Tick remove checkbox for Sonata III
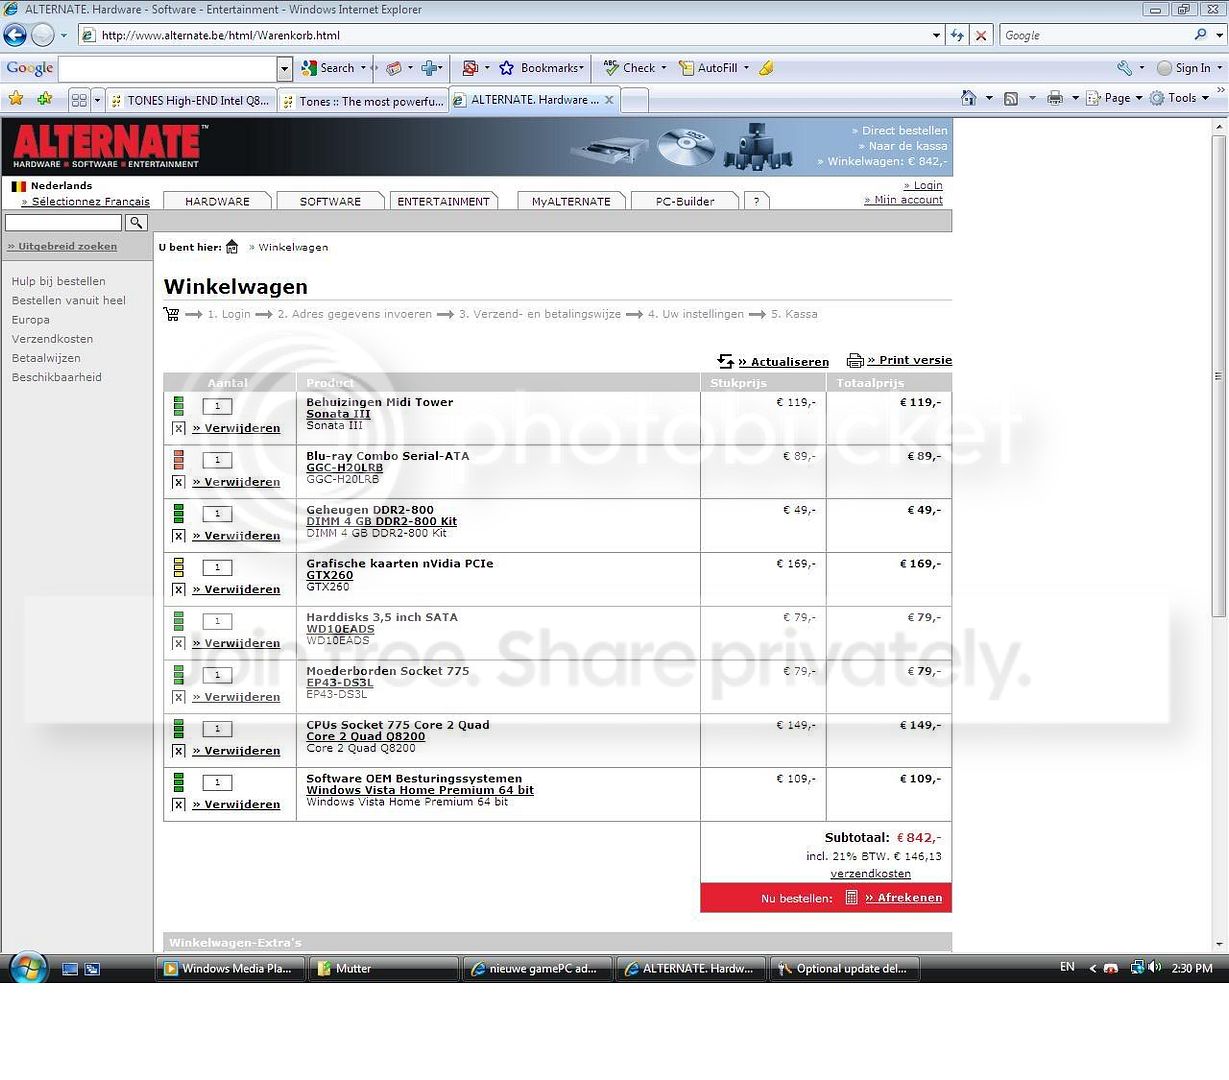The height and width of the screenshot is (1080, 1229). [x=178, y=428]
